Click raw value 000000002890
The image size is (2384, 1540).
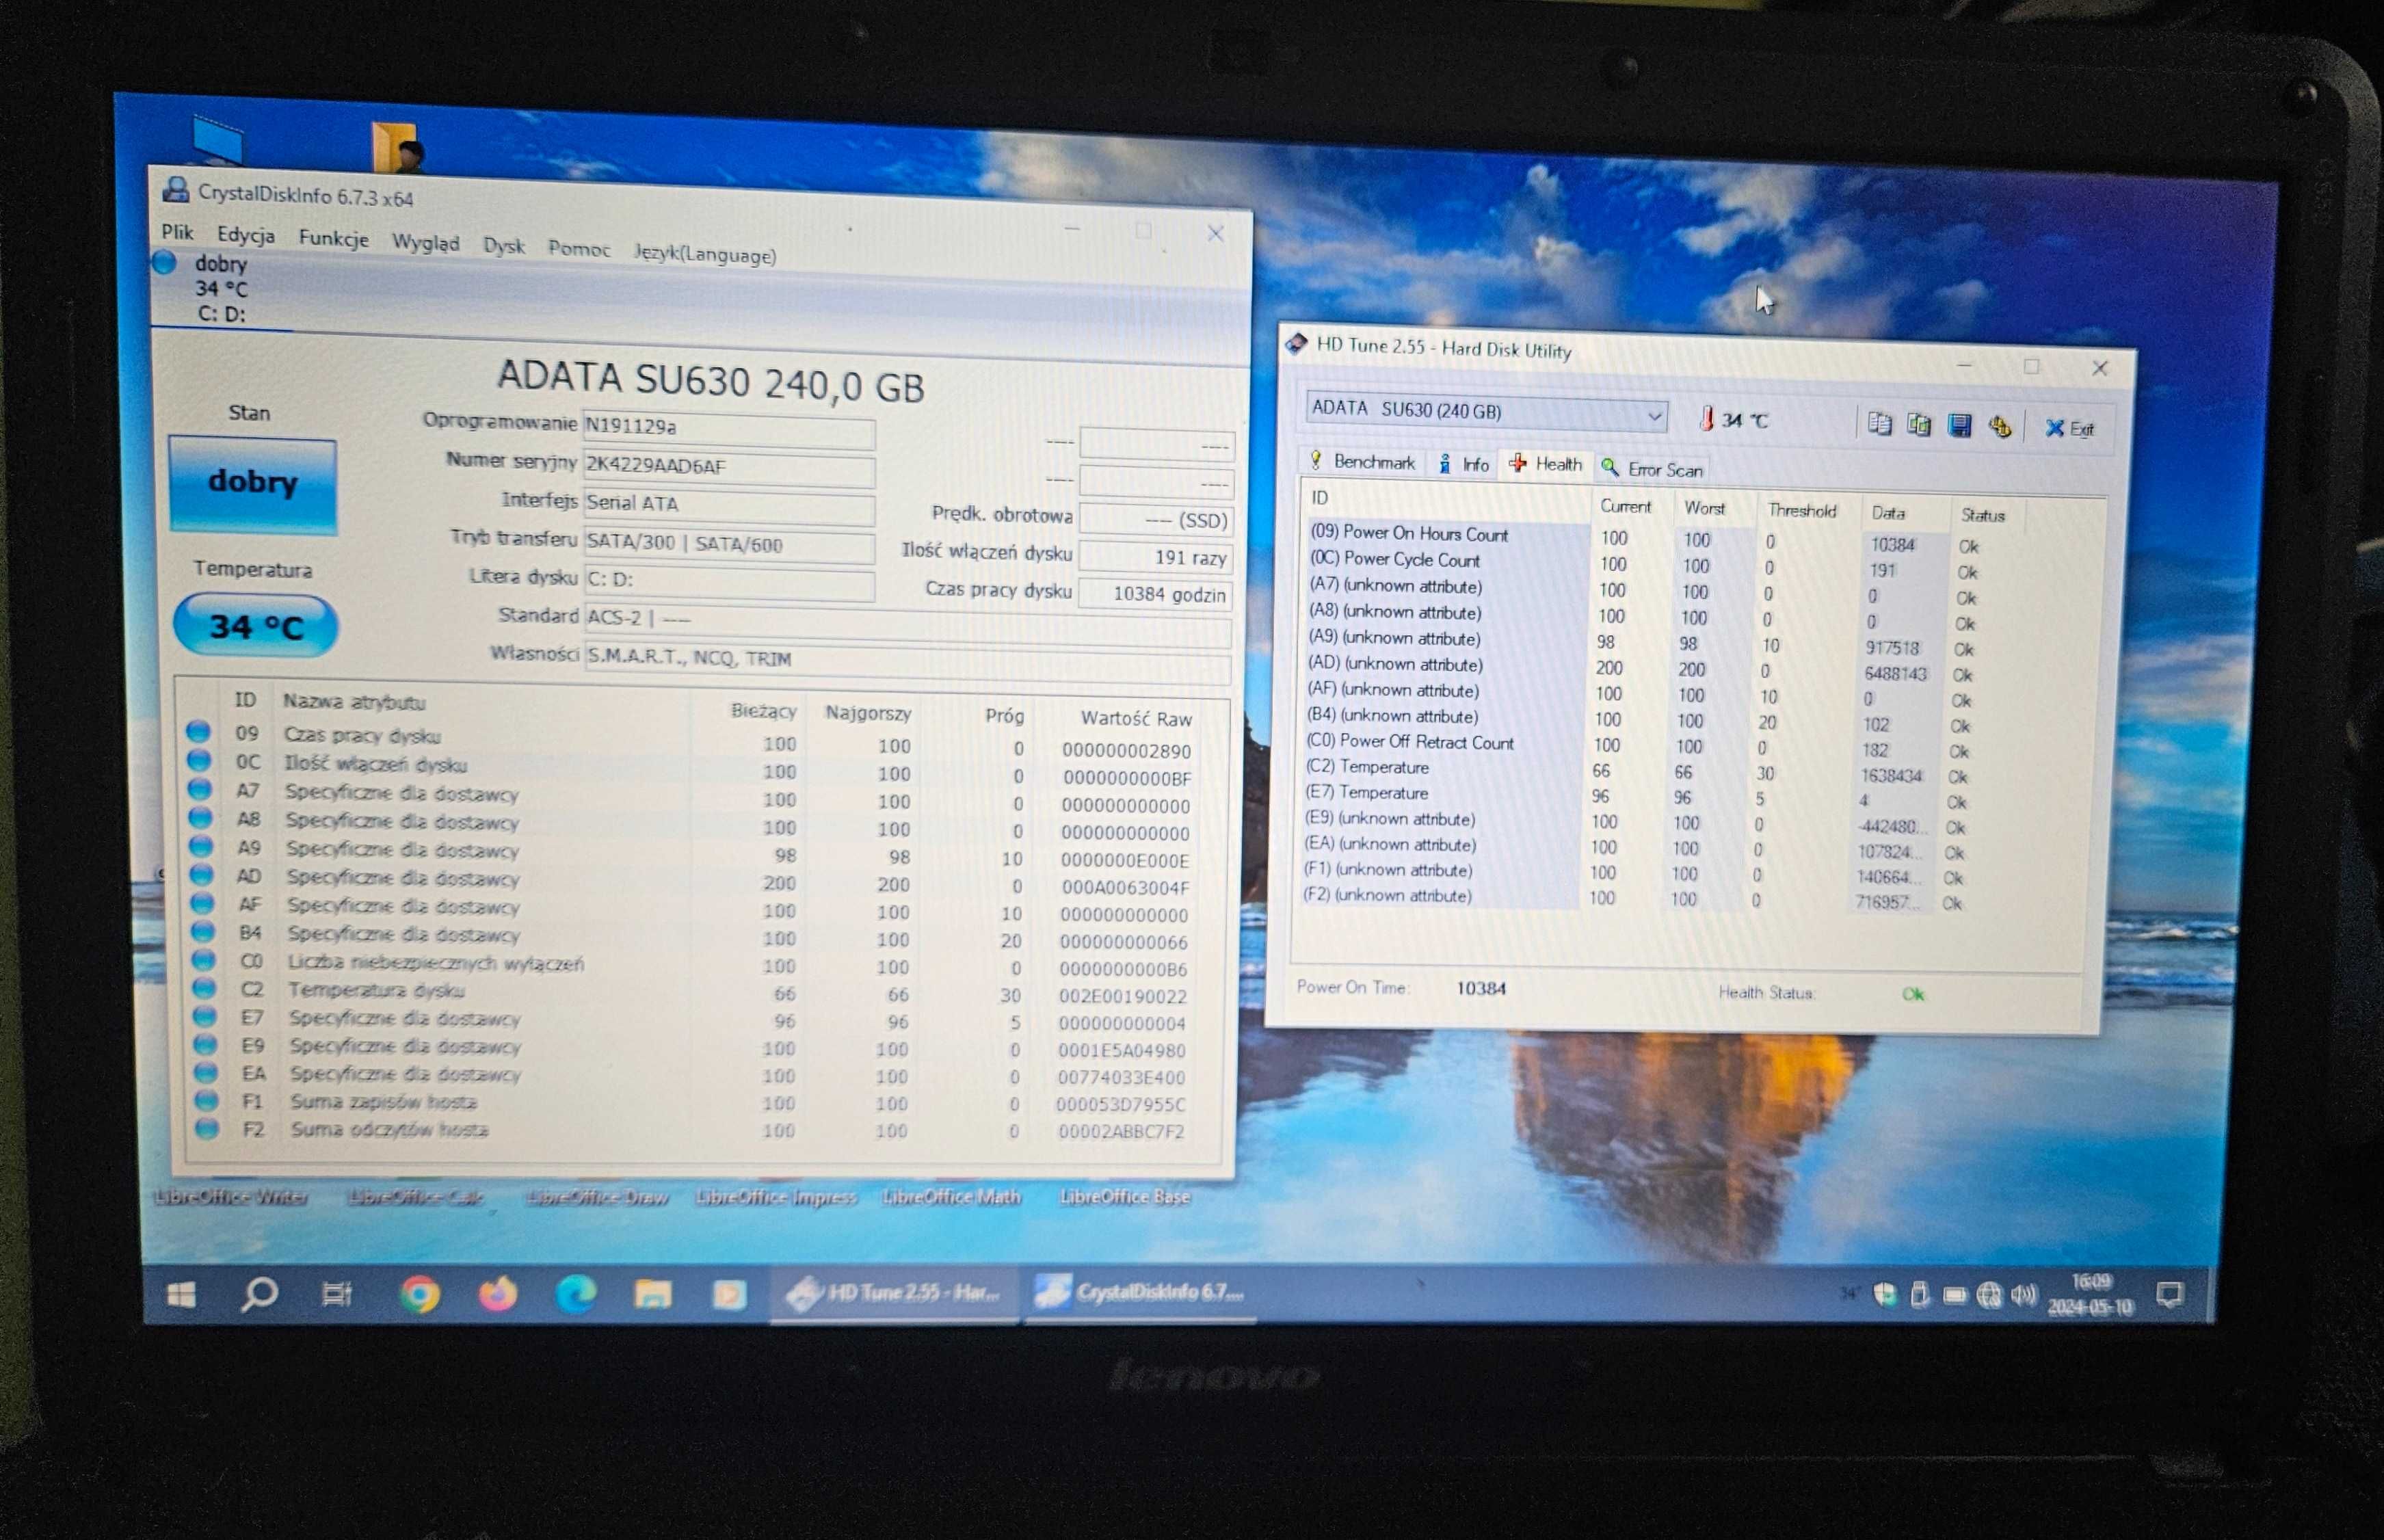pyautogui.click(x=1126, y=750)
